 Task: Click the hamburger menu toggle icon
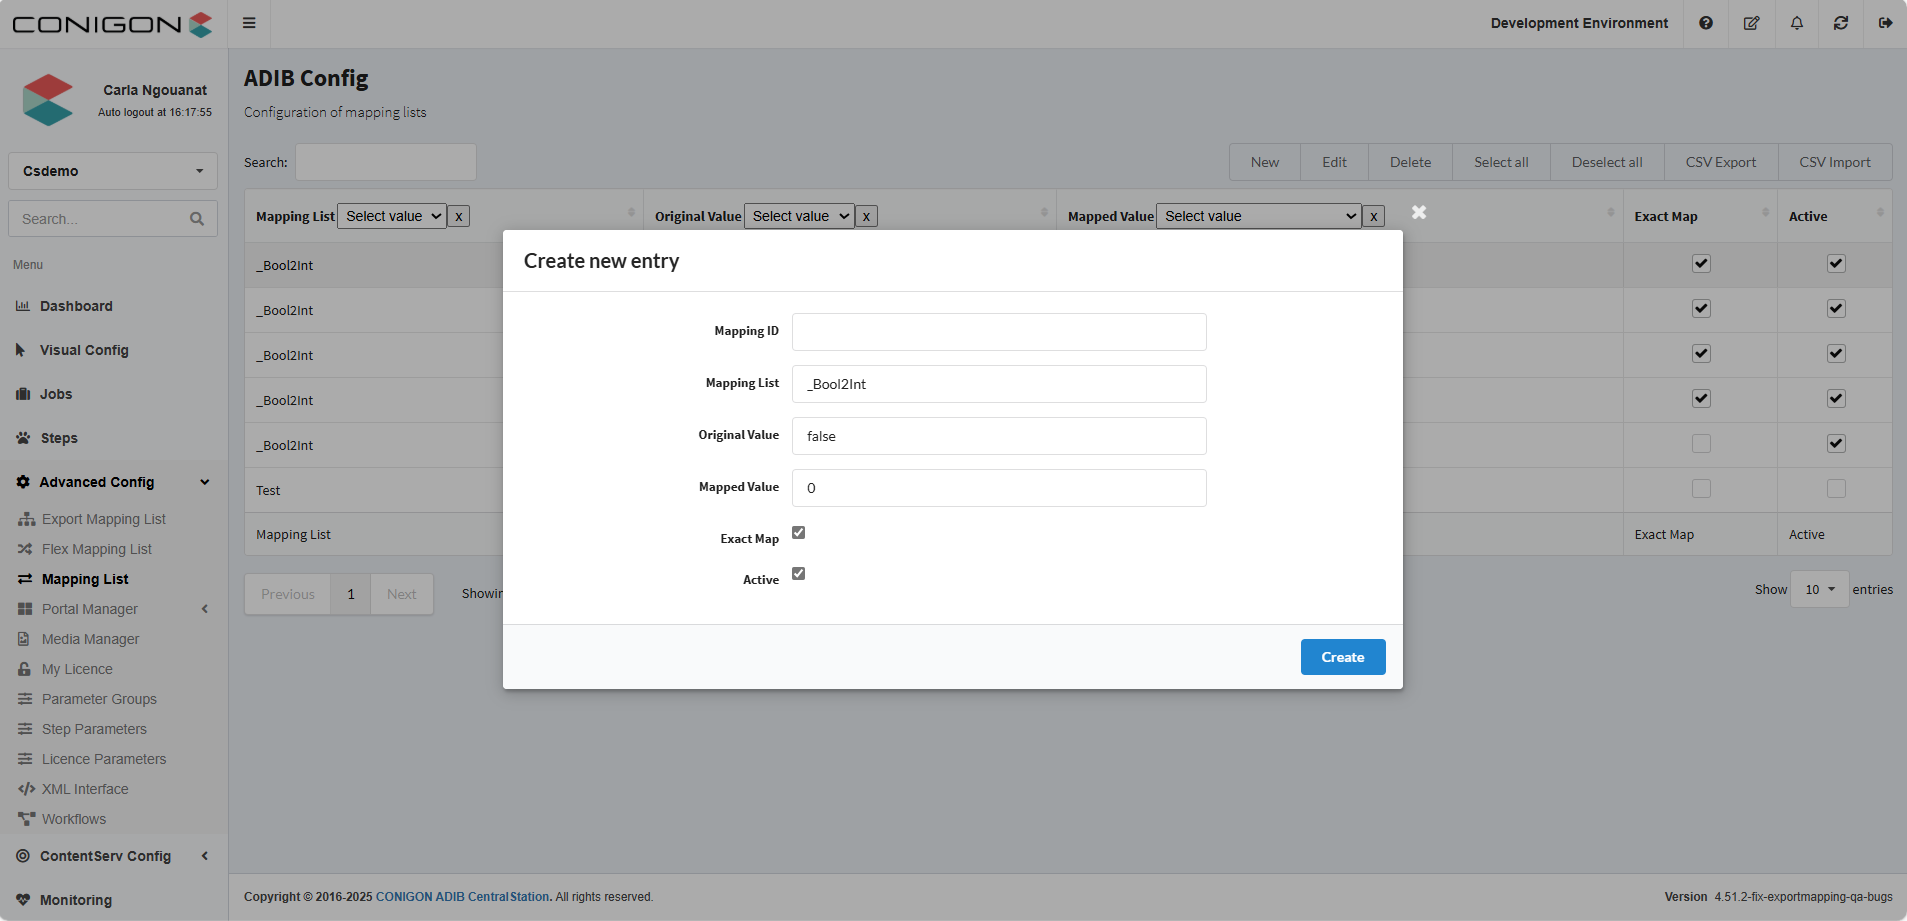pos(249,23)
